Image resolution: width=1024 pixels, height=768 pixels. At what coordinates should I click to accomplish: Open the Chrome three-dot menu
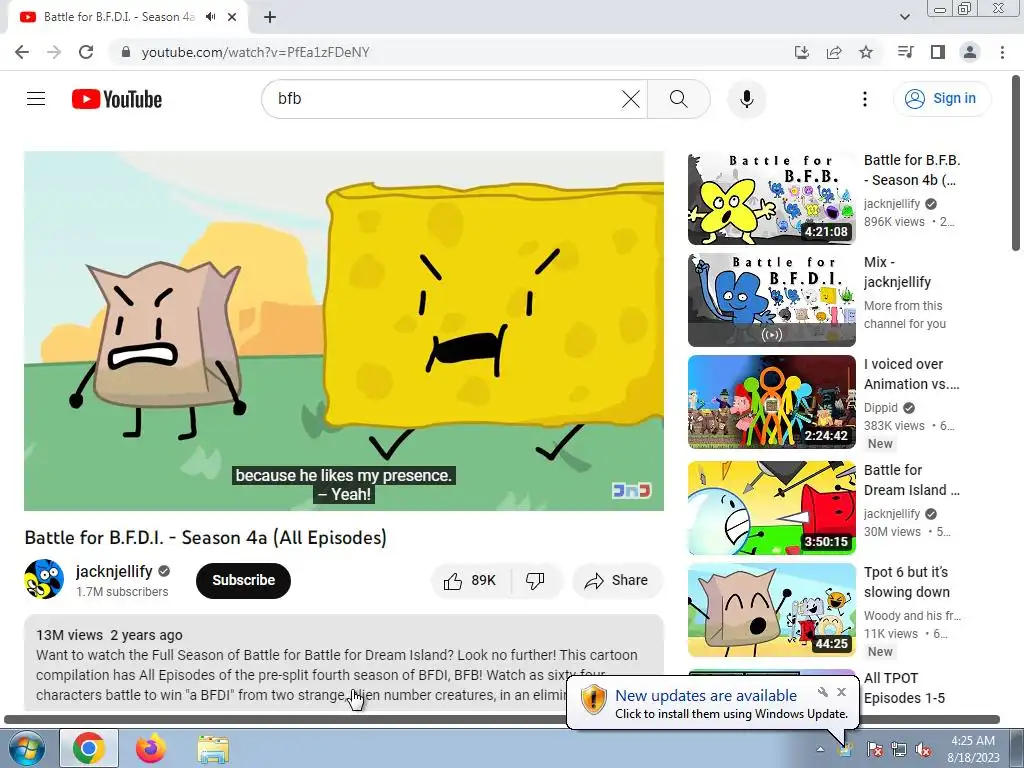[1002, 52]
